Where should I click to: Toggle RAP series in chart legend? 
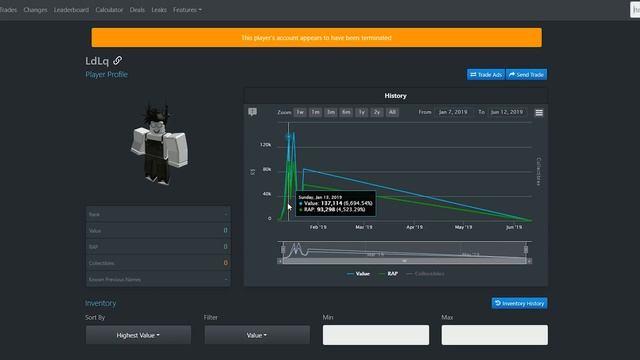point(388,274)
